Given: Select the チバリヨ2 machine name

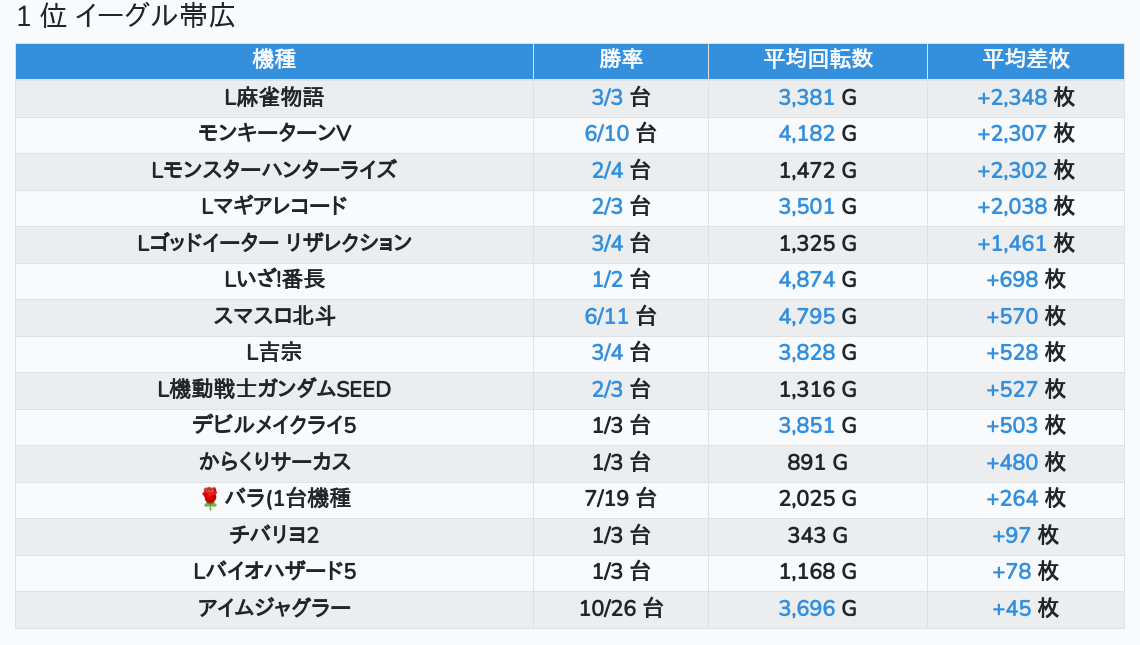Looking at the screenshot, I should (274, 535).
